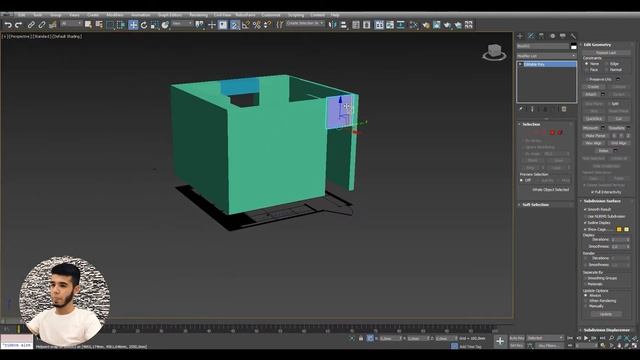Open the Motion panel tab

(552, 36)
